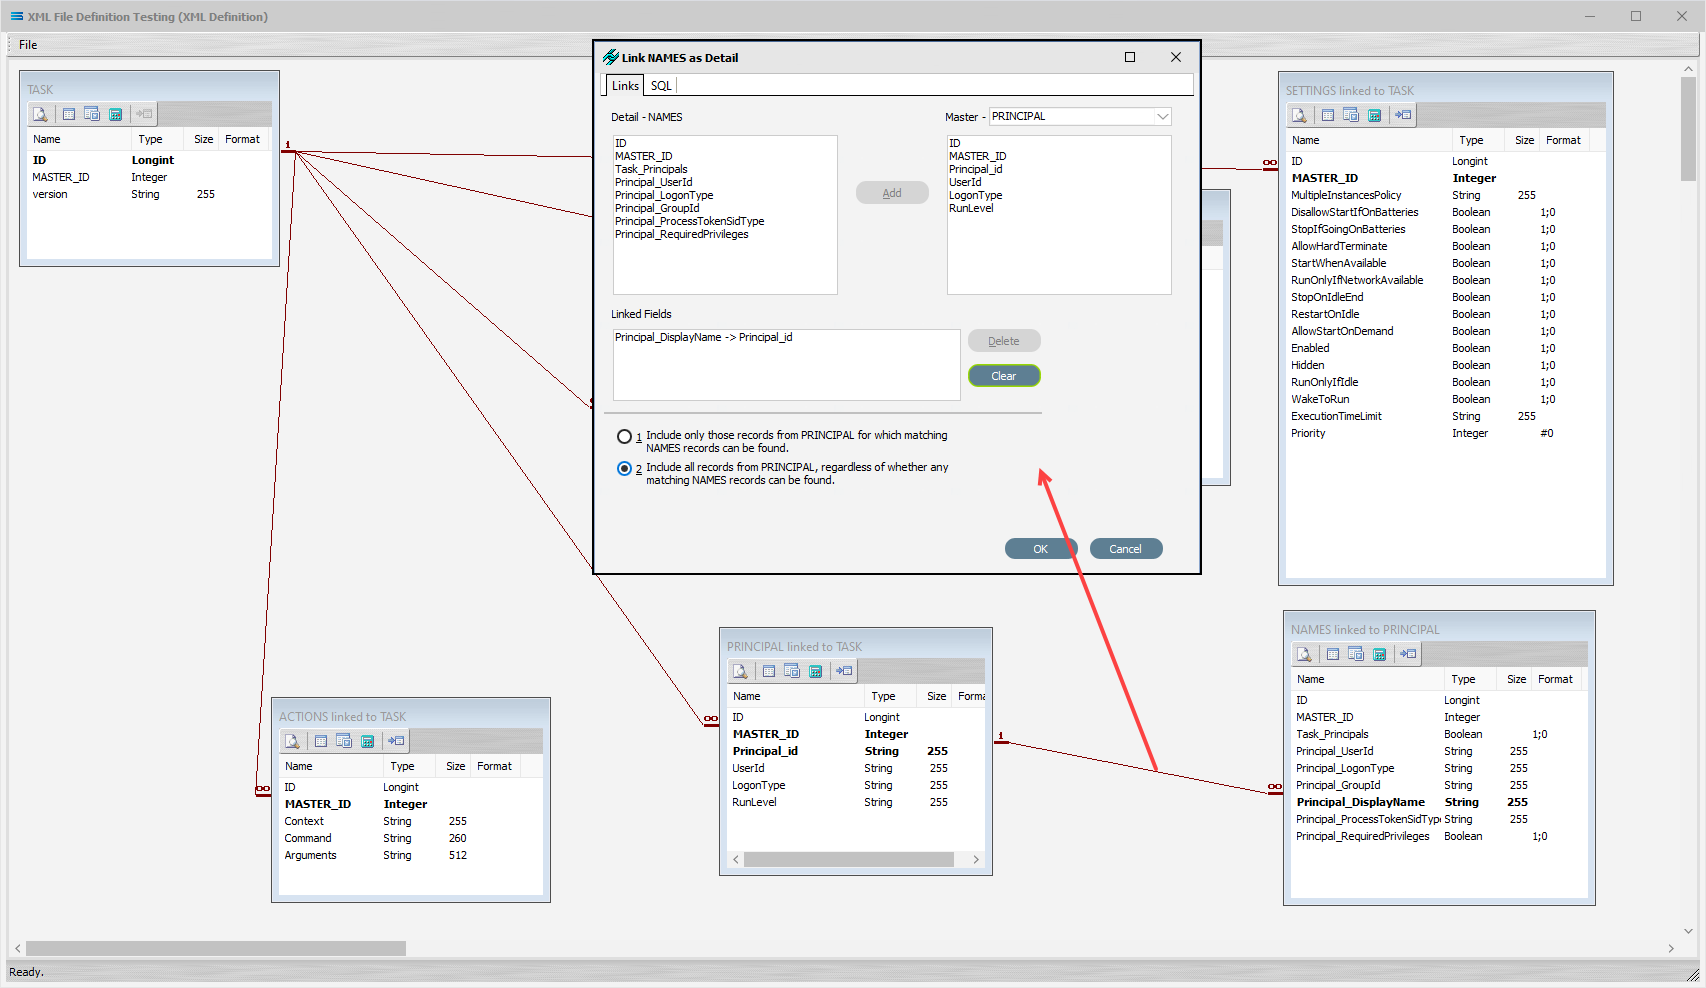Screen dimensions: 1706x988
Task: Click the Delete button for linked fields
Action: (x=1004, y=341)
